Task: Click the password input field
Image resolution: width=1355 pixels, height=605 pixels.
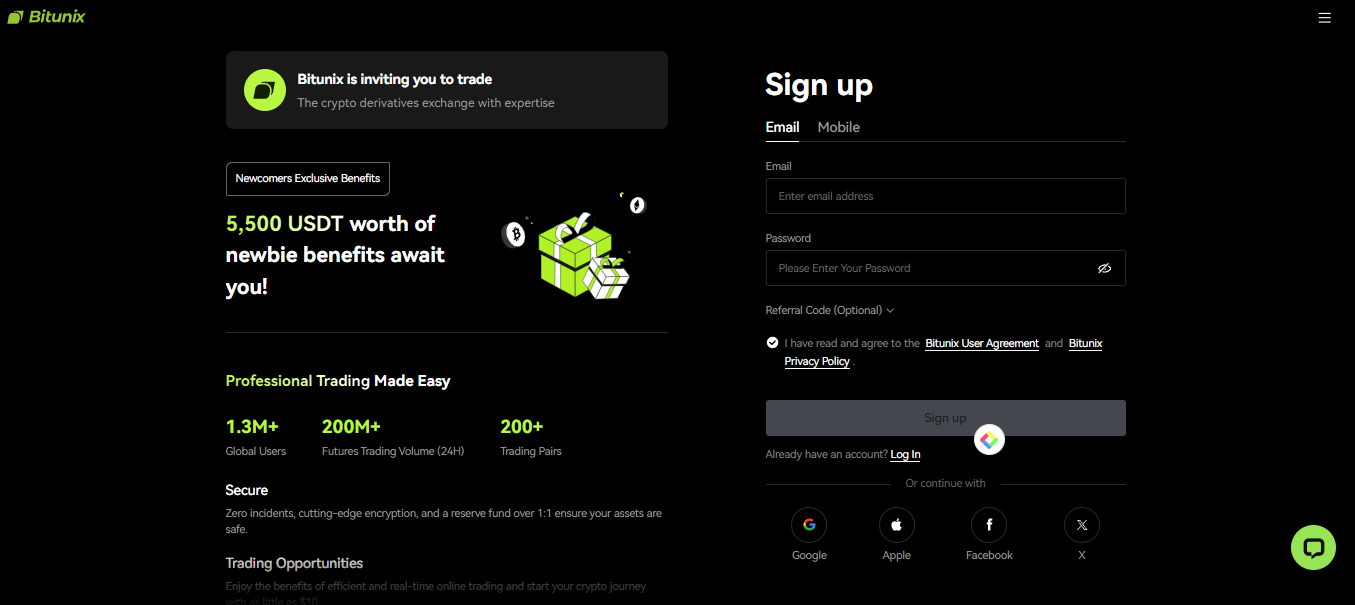Action: click(x=925, y=268)
